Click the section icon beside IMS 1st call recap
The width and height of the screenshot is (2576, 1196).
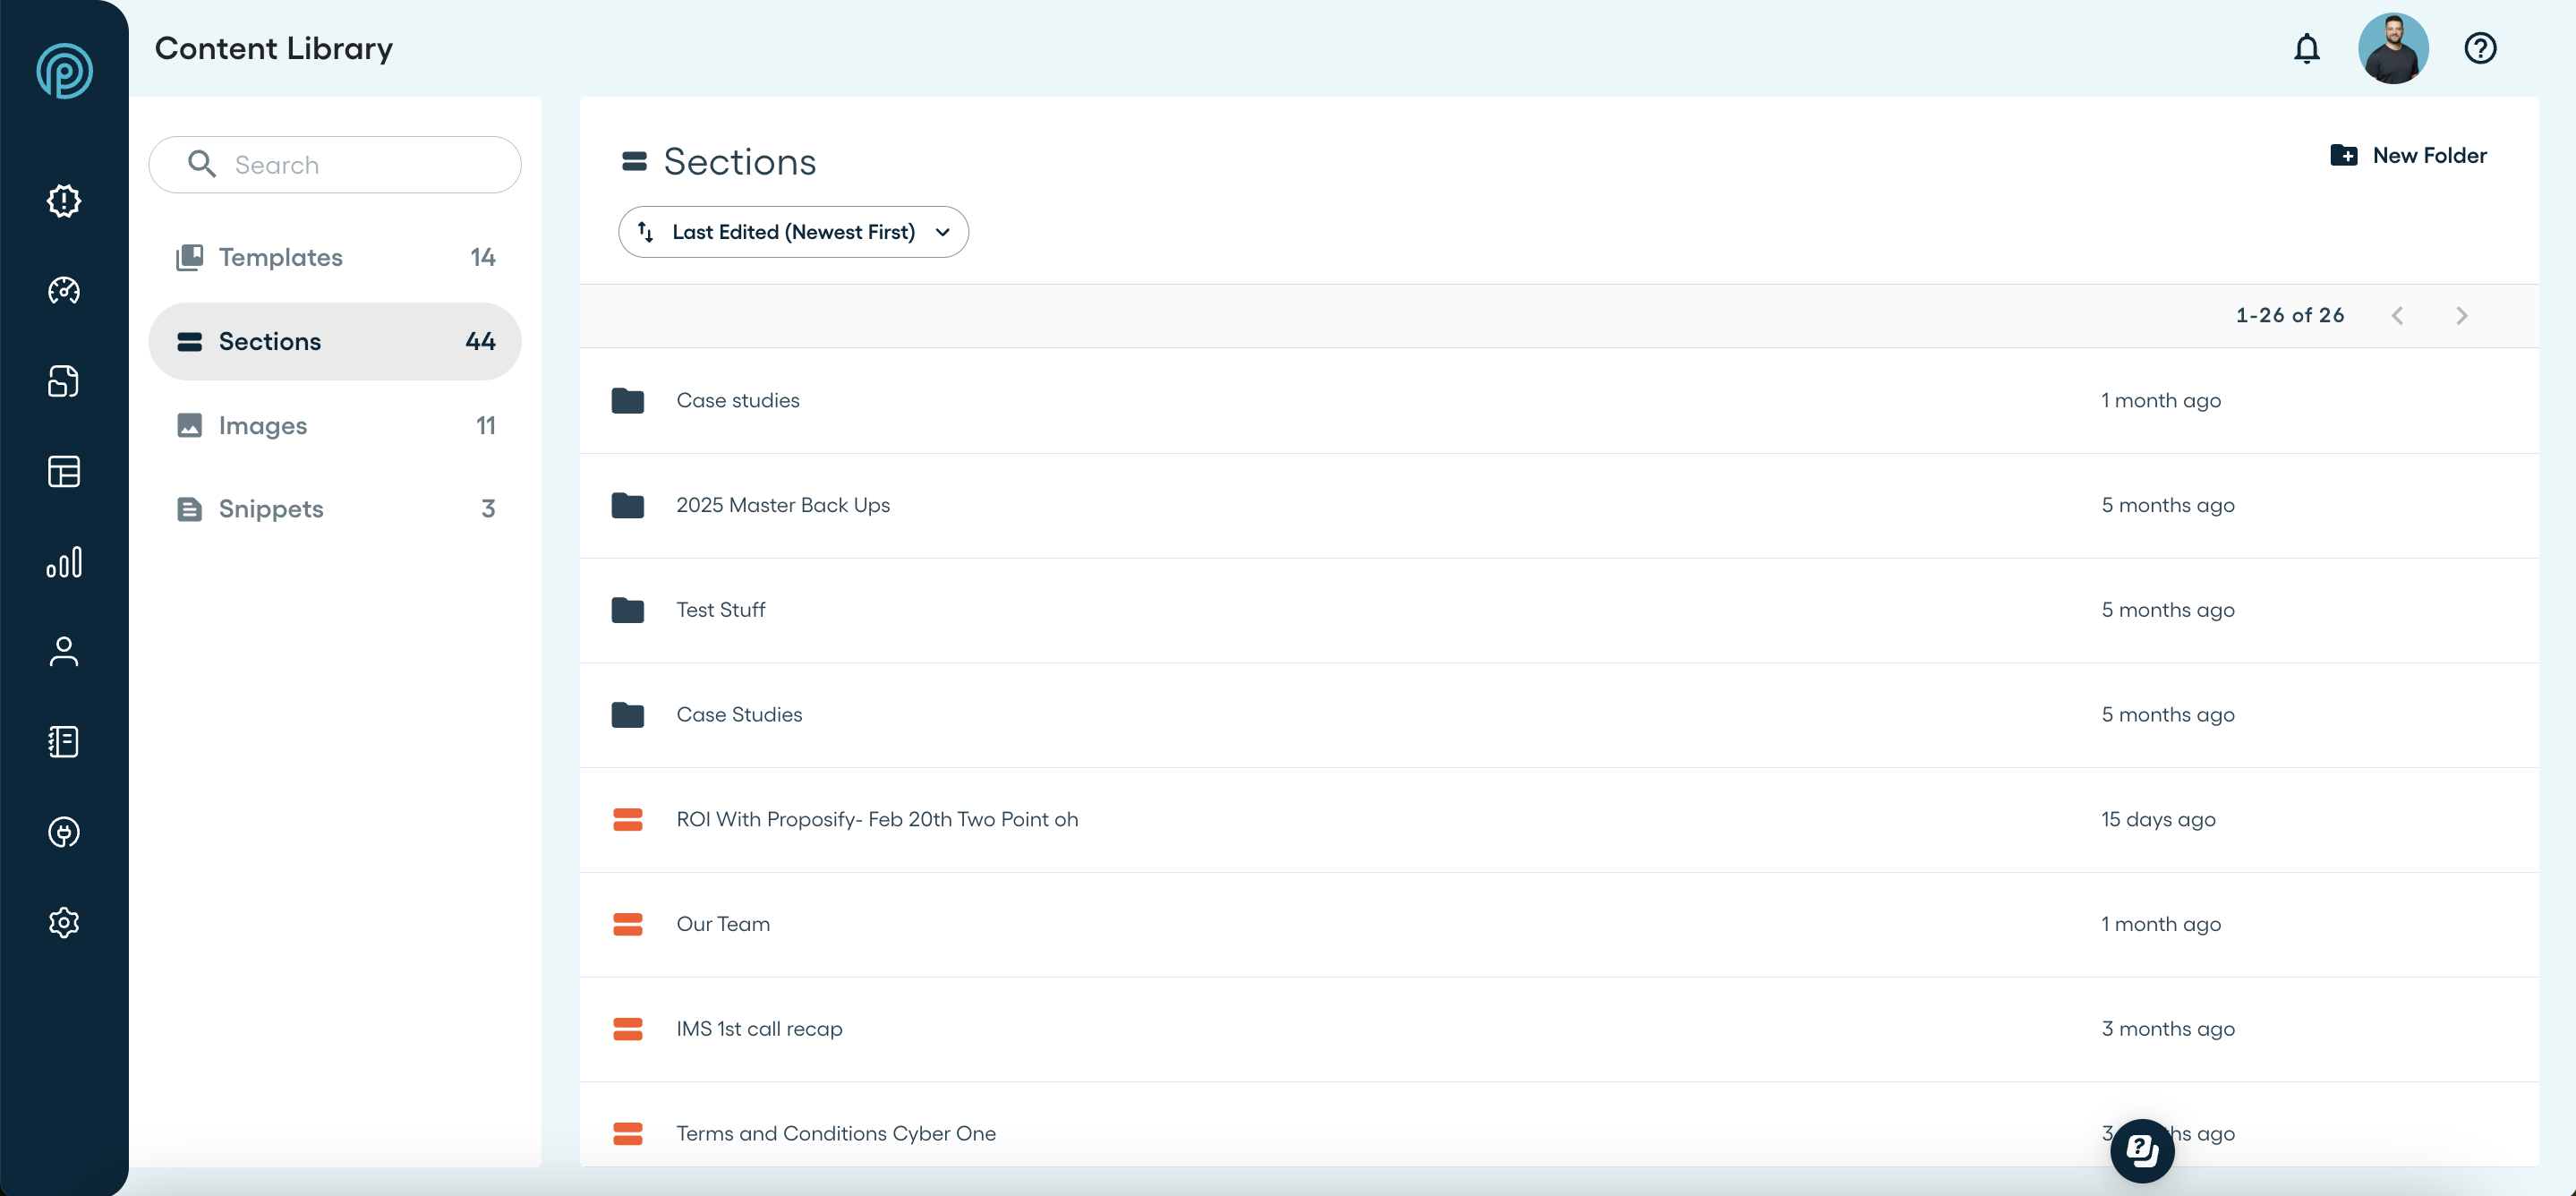pos(627,1029)
